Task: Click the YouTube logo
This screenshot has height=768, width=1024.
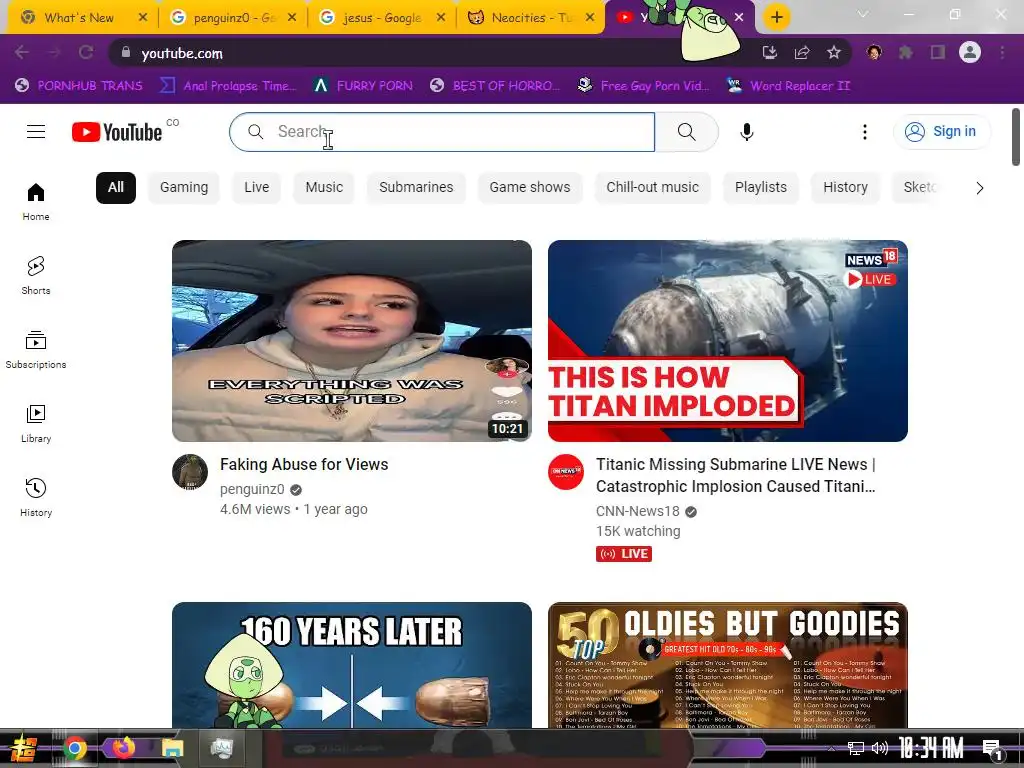Action: pos(117,132)
